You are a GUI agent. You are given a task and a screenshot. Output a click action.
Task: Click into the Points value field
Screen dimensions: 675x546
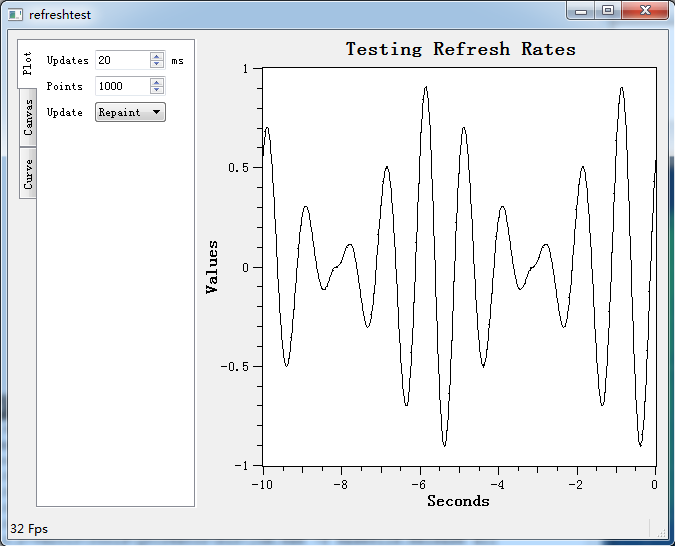(x=123, y=86)
